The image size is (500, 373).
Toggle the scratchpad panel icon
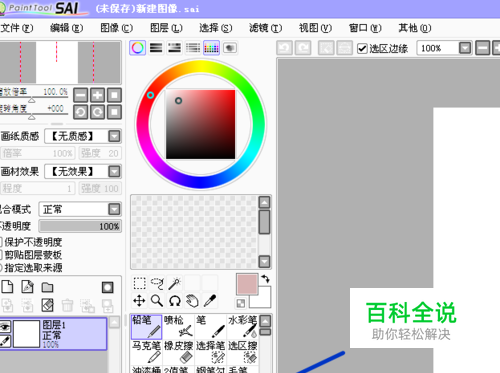tap(230, 48)
